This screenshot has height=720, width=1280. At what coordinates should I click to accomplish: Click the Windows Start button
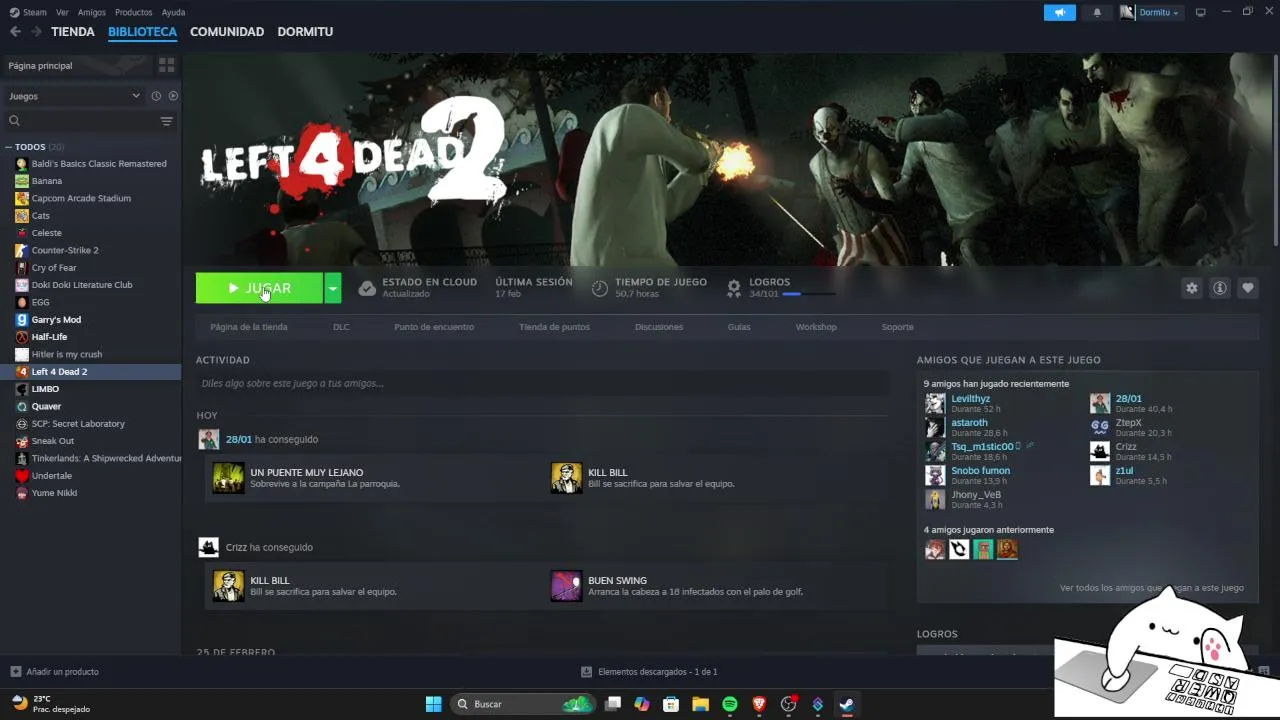point(433,704)
